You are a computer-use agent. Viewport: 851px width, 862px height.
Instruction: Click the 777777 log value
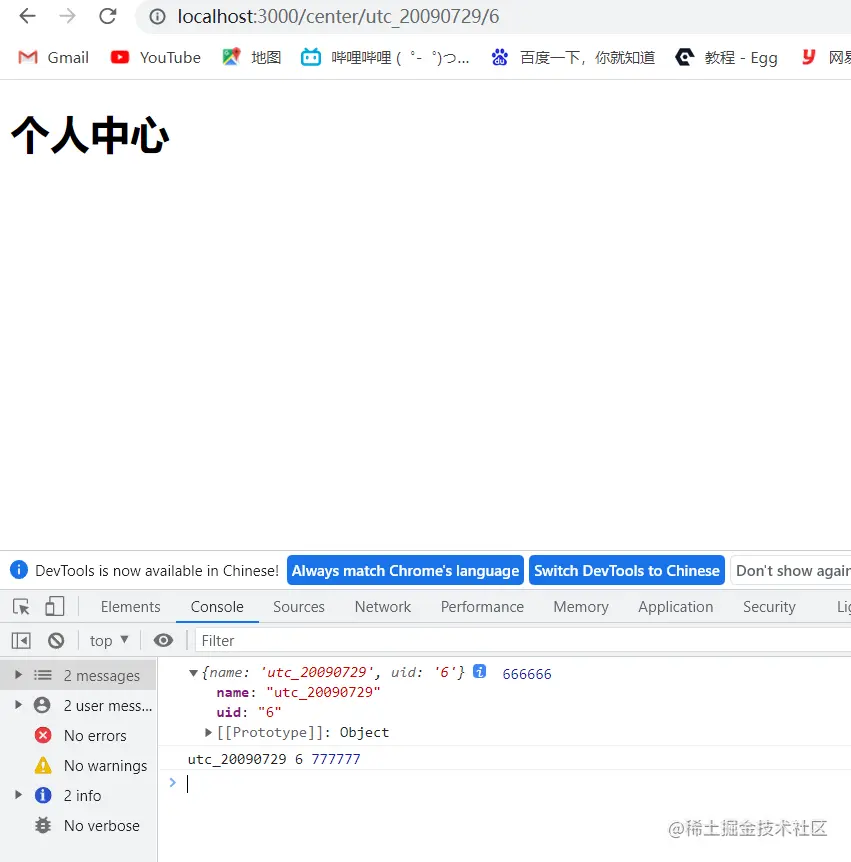pyautogui.click(x=336, y=759)
